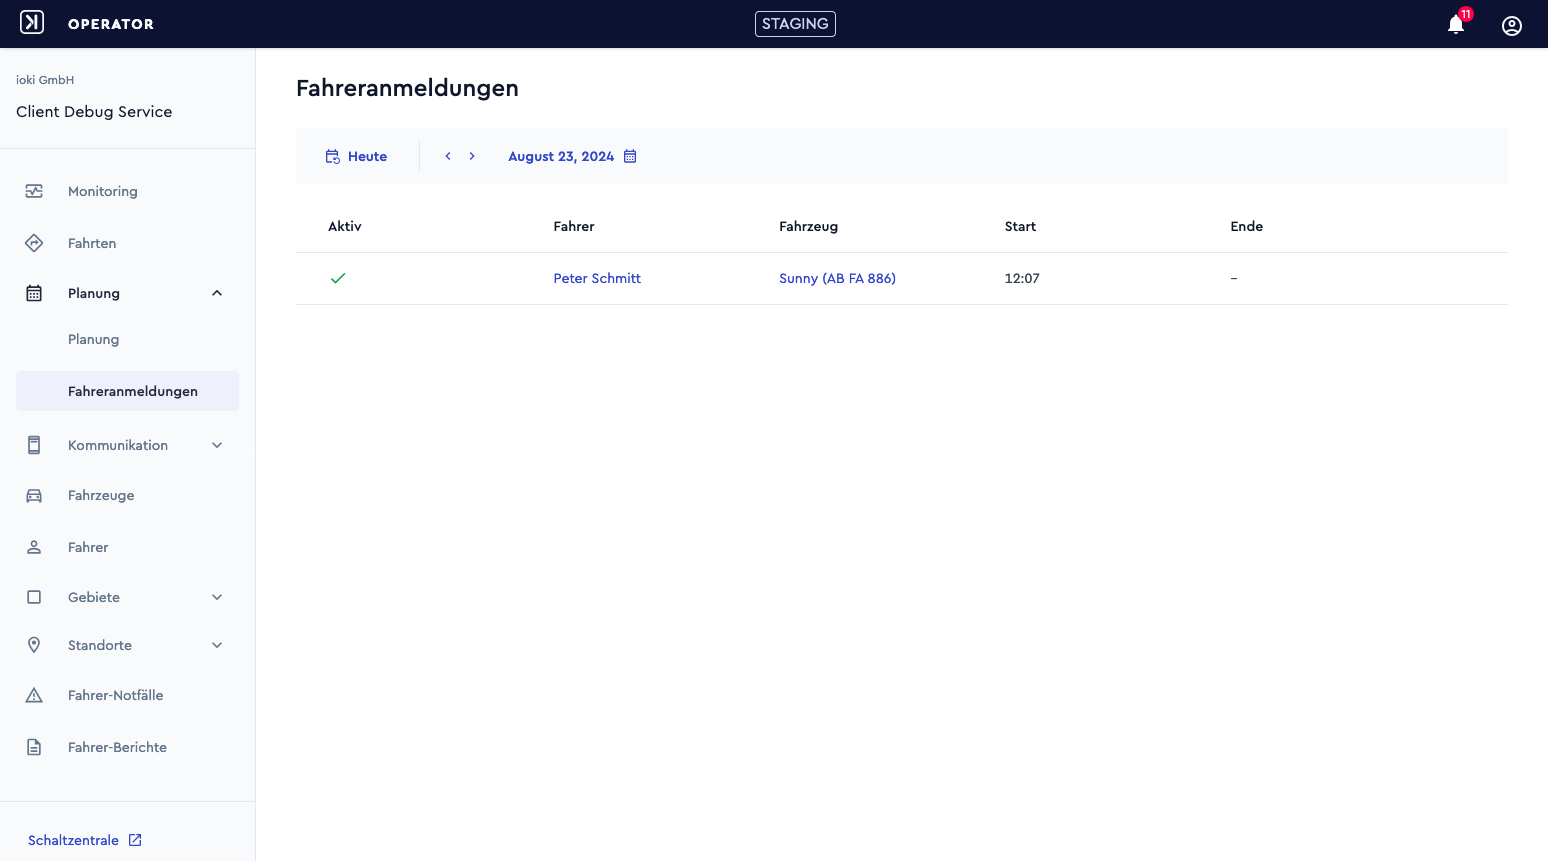1548x861 pixels.
Task: Click the Monitoring sidebar icon
Action: pos(34,191)
